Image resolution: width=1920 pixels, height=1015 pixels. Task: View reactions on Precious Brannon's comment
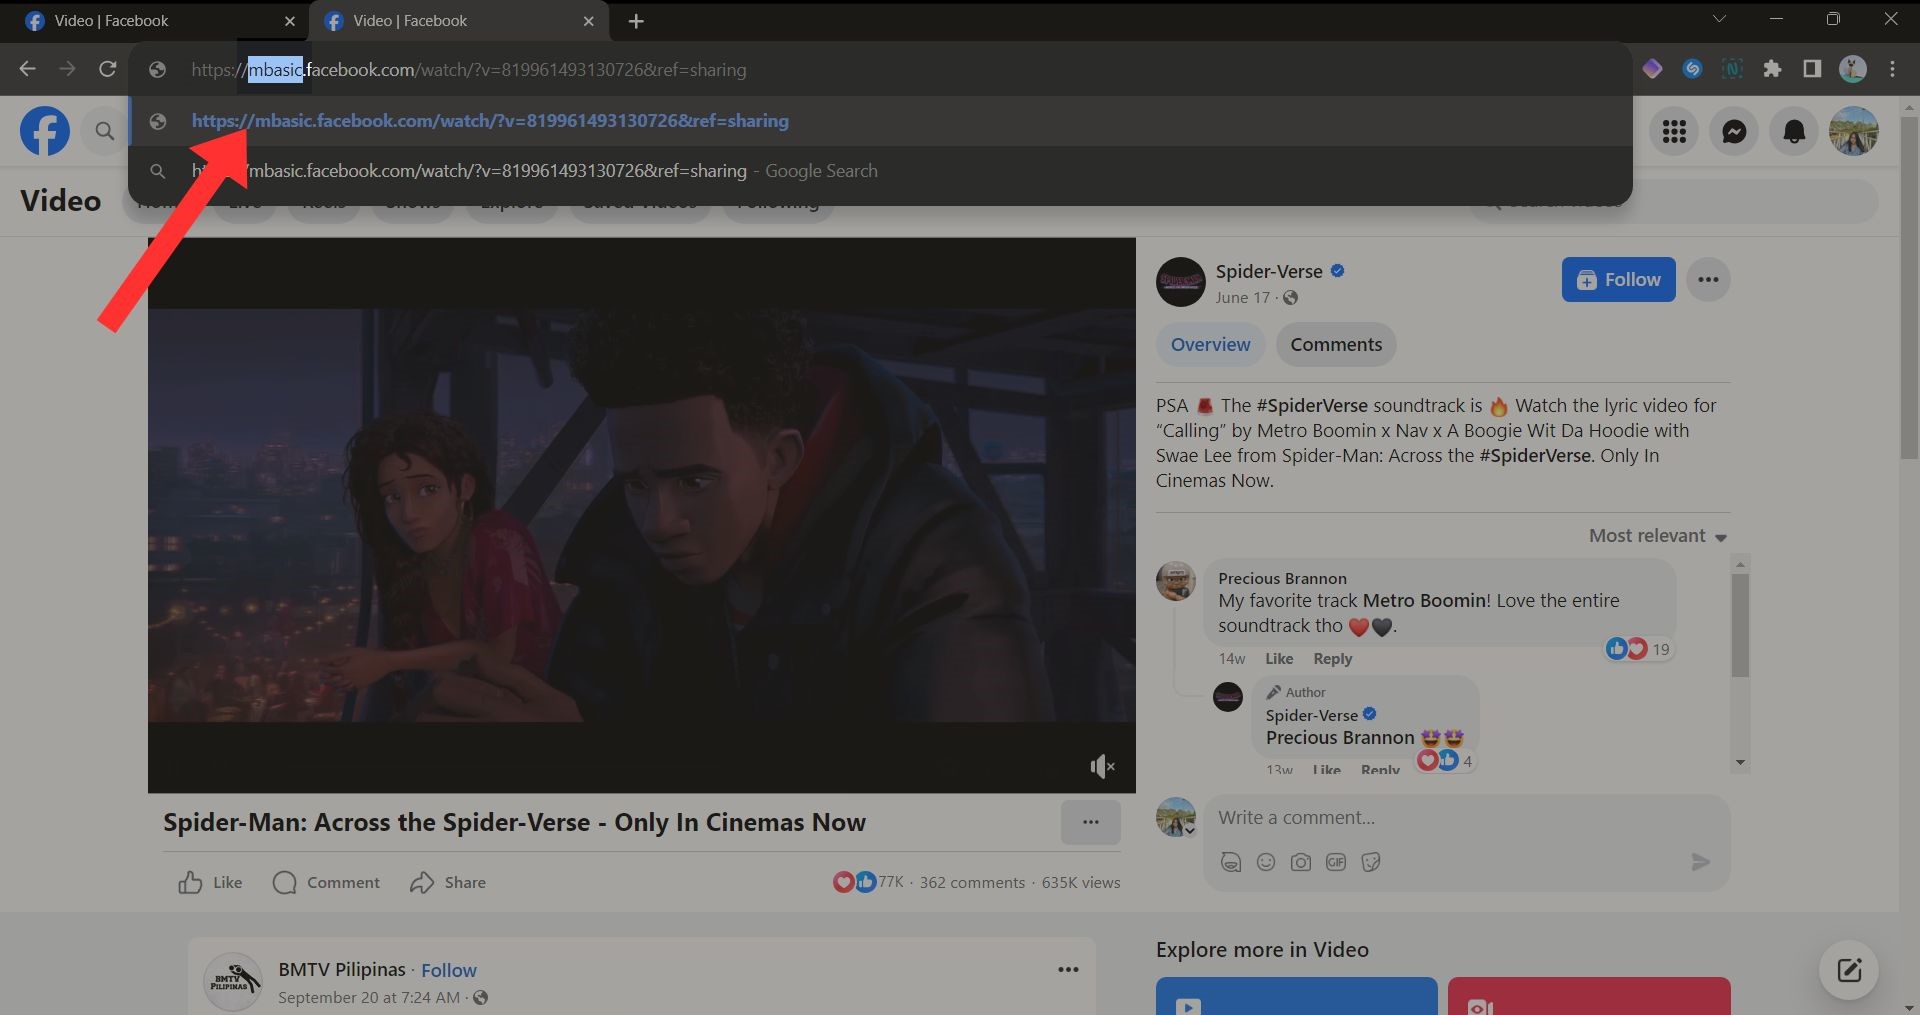1639,649
